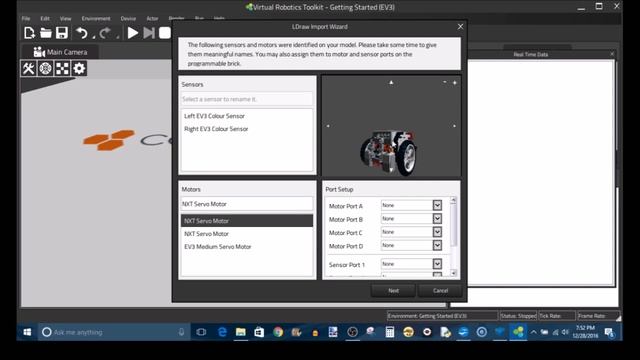Zoom out model preview with minus
This screenshot has height=360, width=640.
(x=444, y=82)
